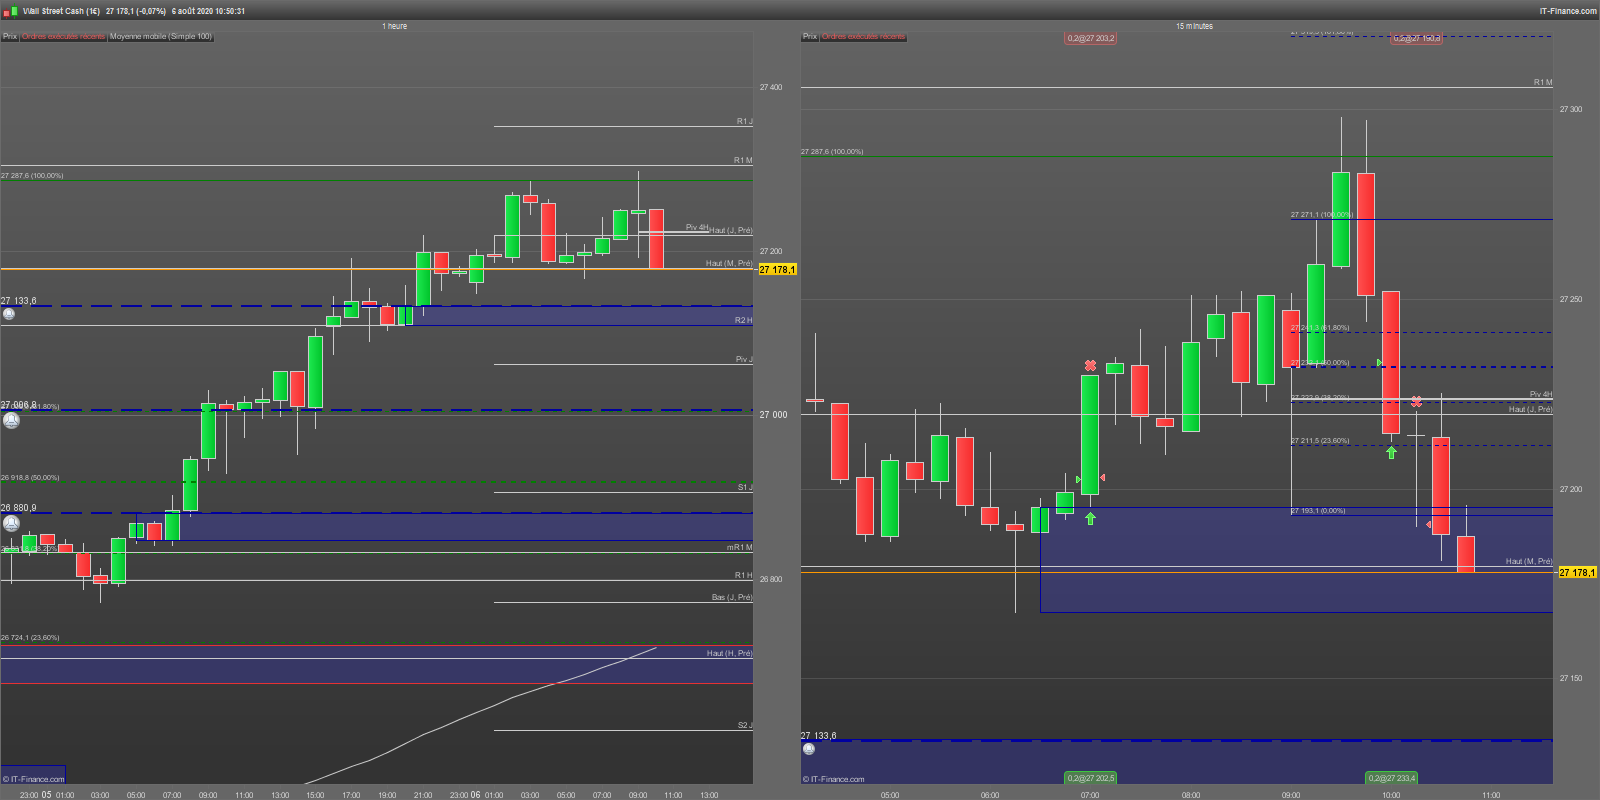Select the green order label 0,2@27 202,5
The image size is (1600, 800).
(x=1090, y=778)
